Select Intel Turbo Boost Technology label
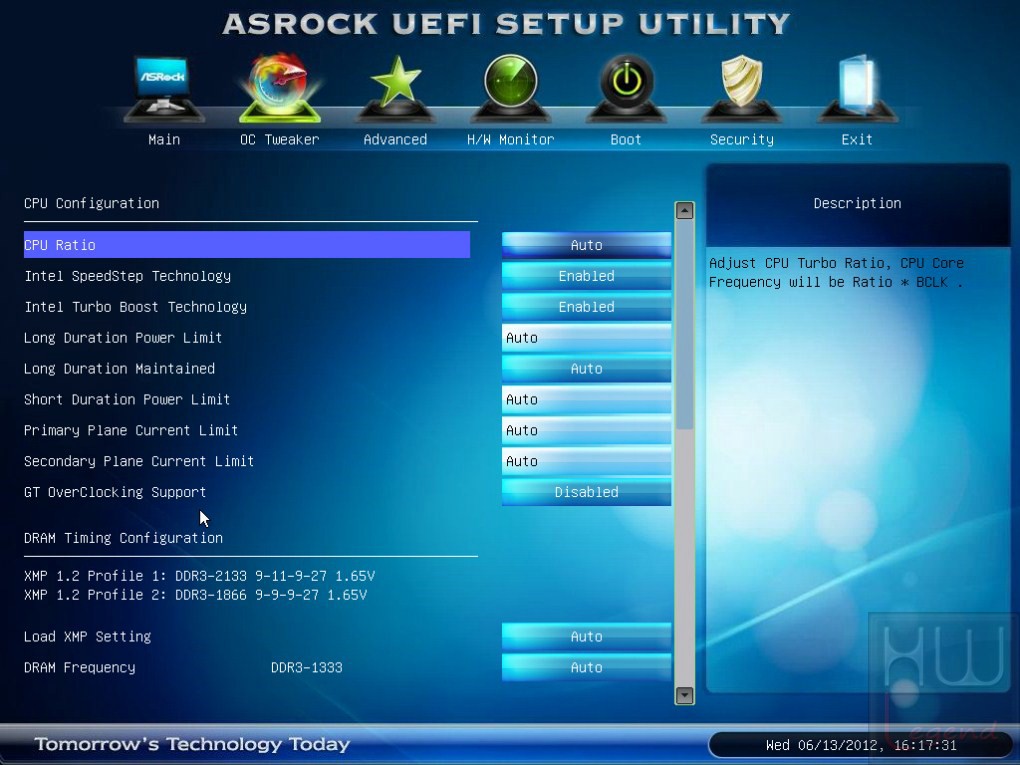1020x765 pixels. coord(135,307)
